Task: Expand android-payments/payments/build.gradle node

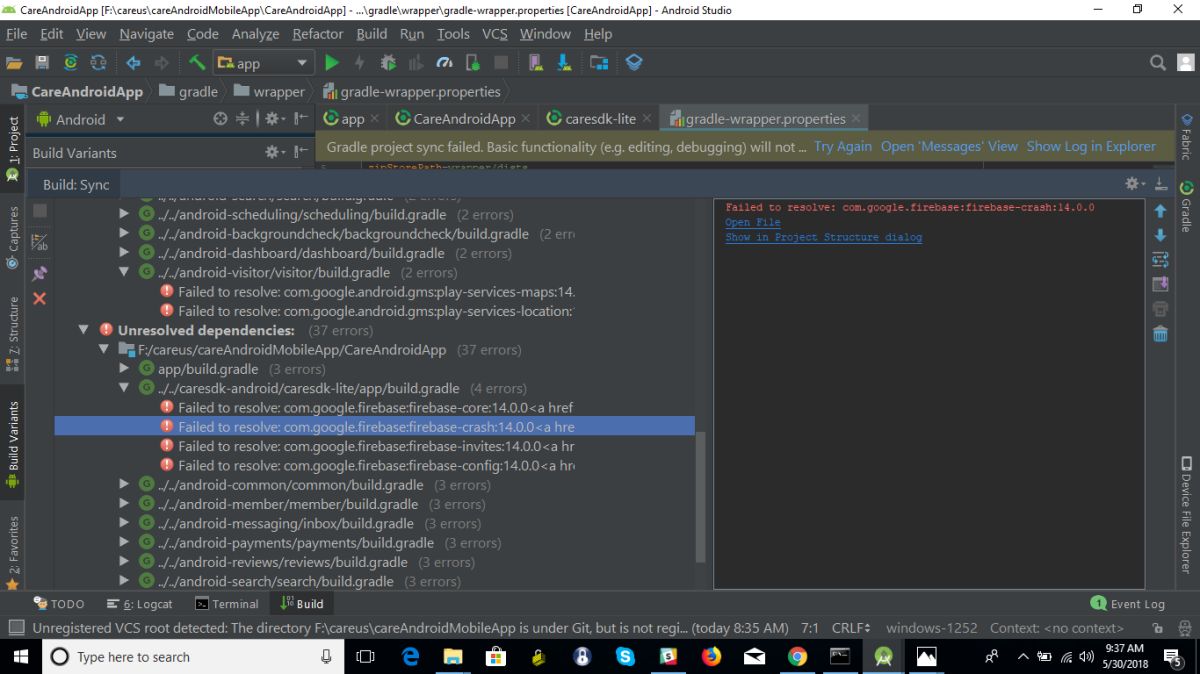Action: [x=124, y=543]
